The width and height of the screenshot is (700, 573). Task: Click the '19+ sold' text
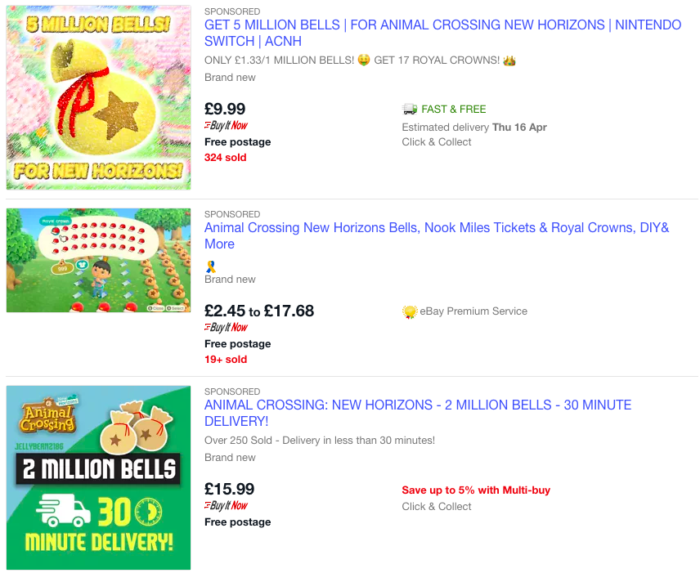[225, 359]
